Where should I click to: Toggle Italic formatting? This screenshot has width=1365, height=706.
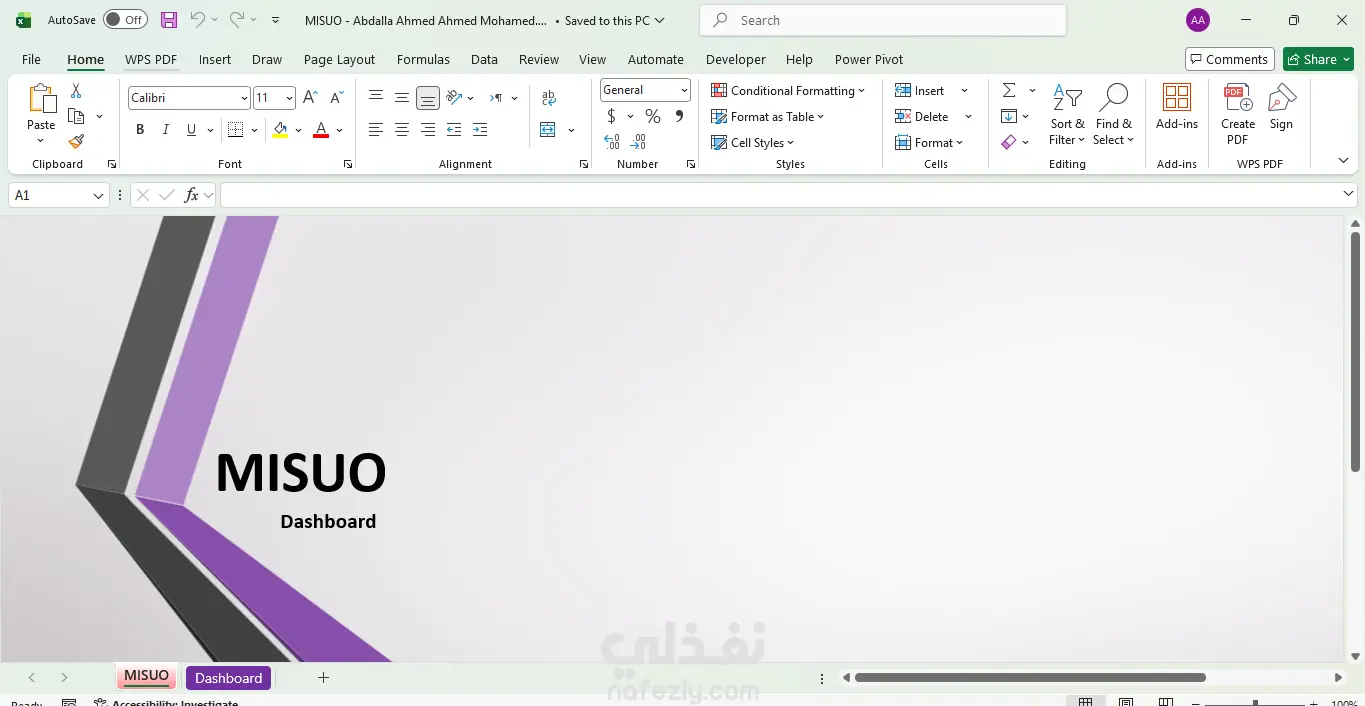(x=165, y=130)
